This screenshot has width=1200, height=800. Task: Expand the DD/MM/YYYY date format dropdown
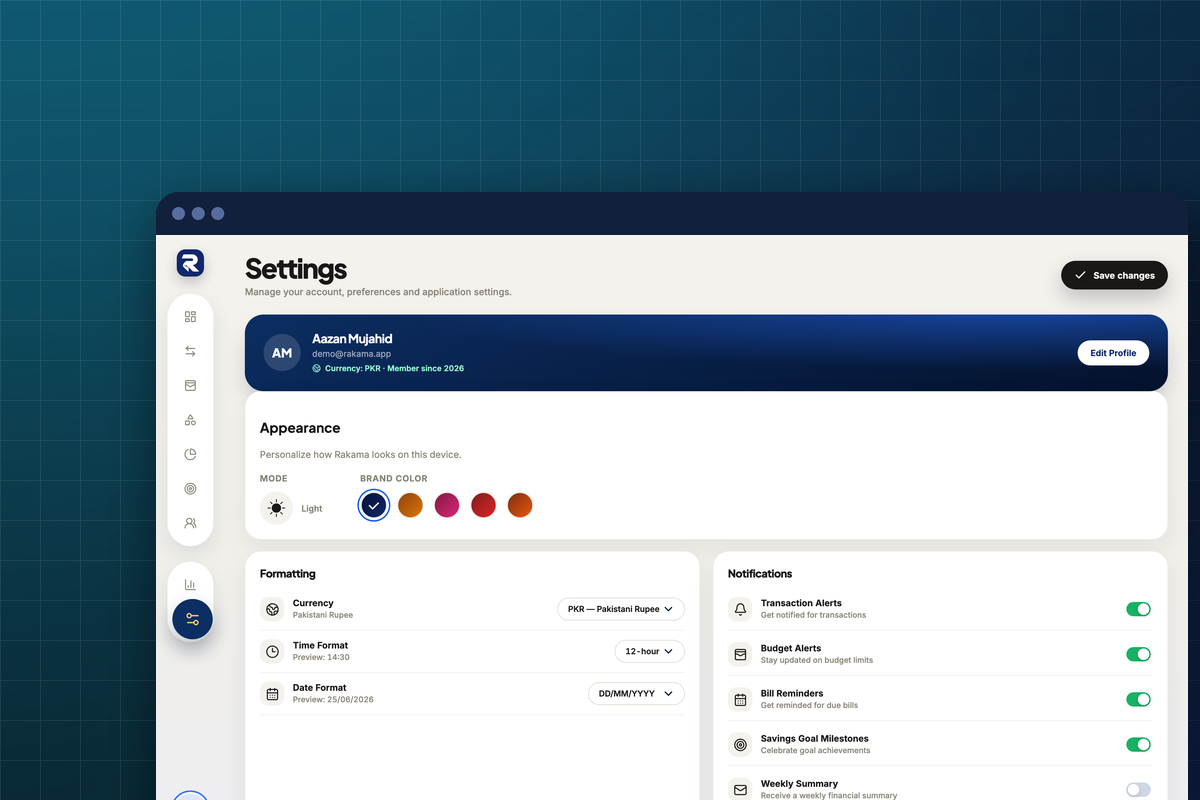click(636, 693)
